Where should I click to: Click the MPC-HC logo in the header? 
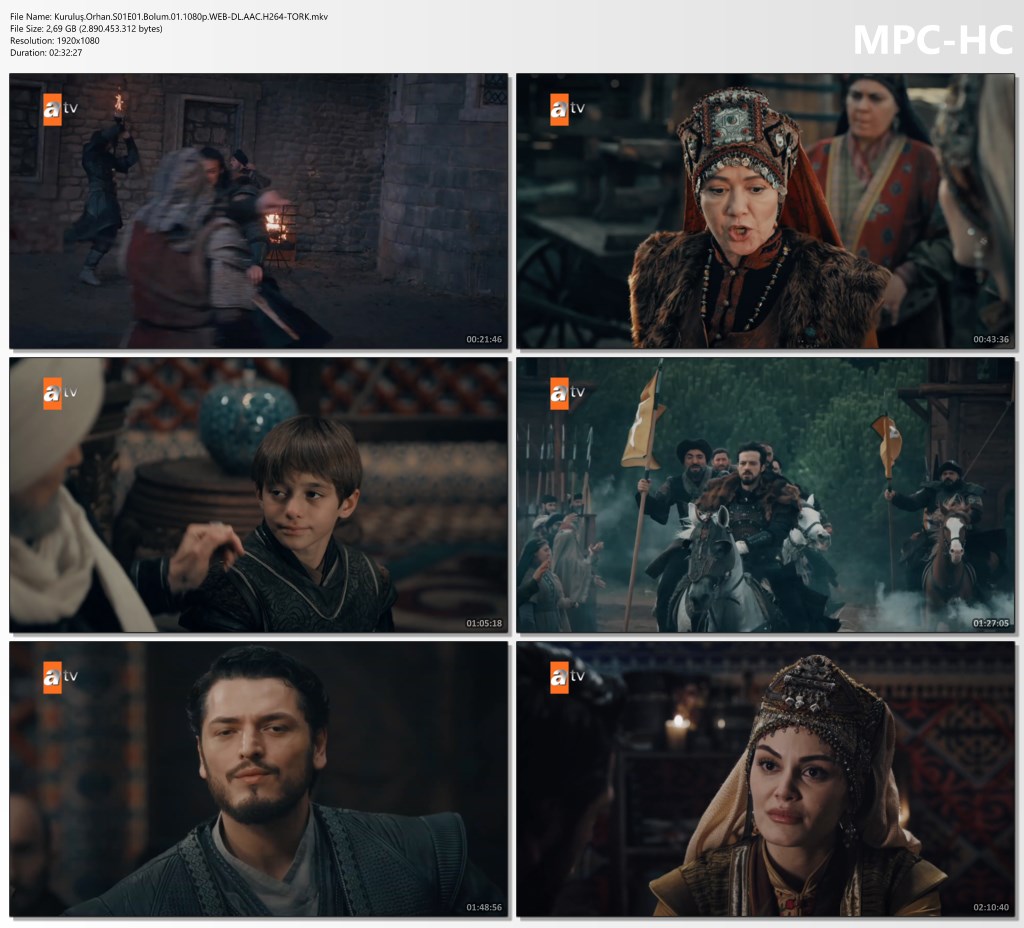(932, 40)
